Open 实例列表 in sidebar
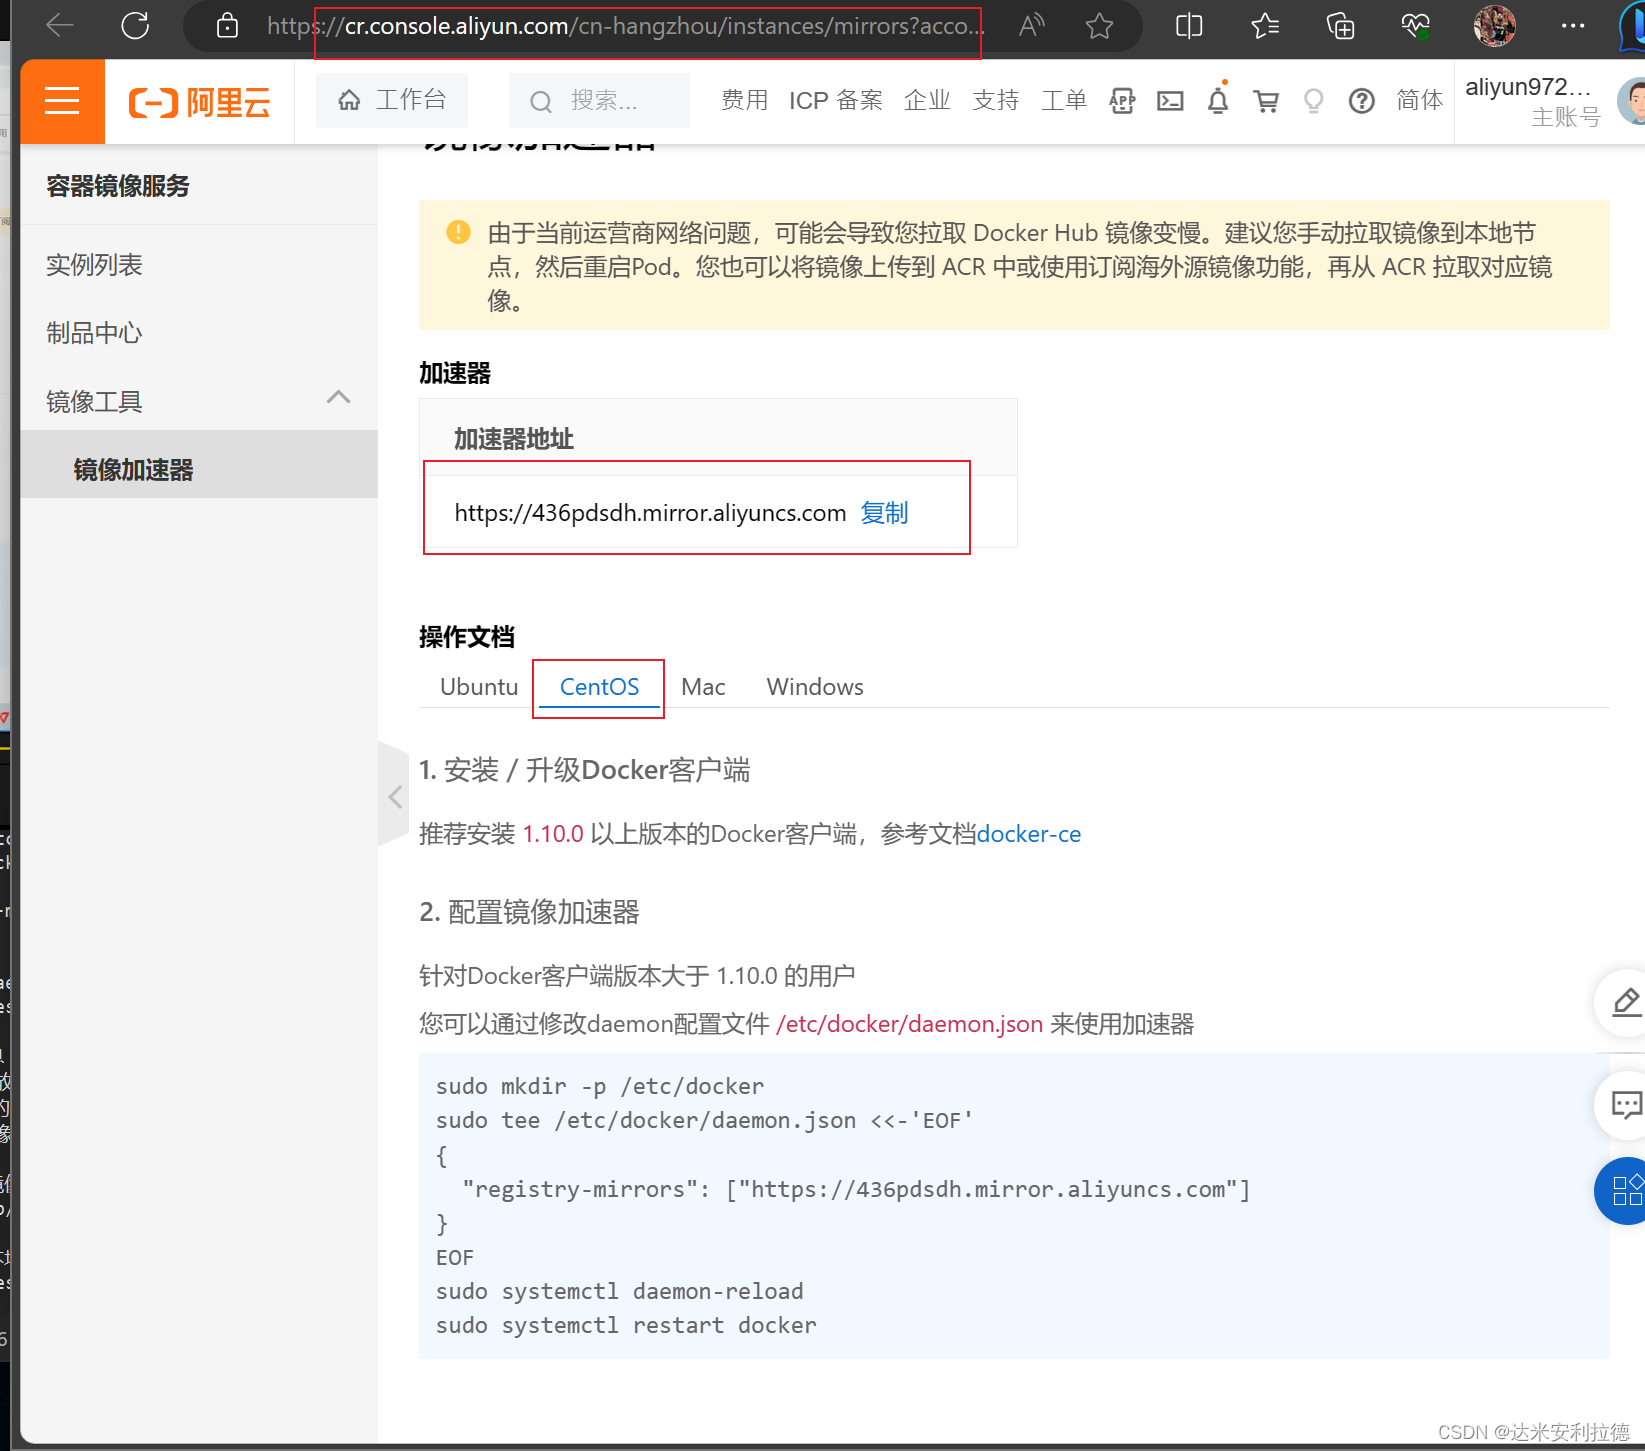The image size is (1645, 1451). [199, 265]
